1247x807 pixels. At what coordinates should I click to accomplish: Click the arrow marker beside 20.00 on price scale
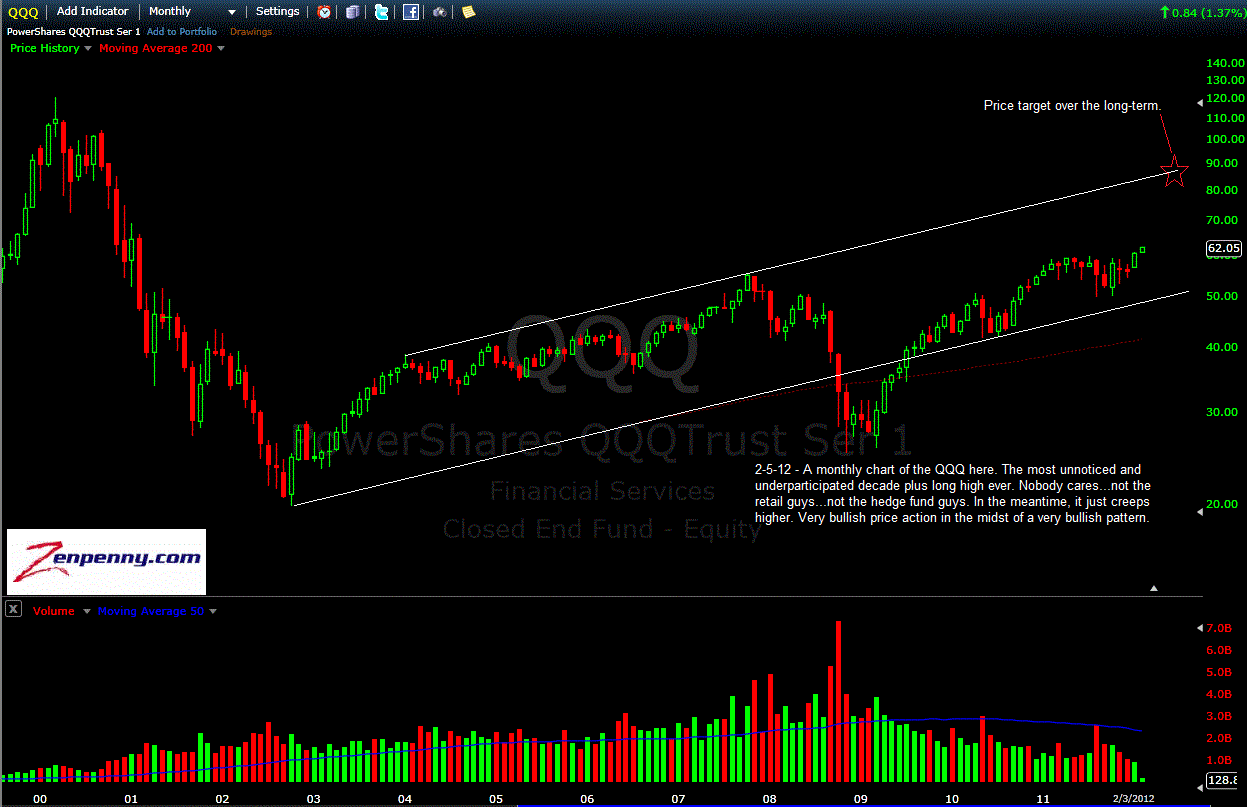tap(1200, 512)
